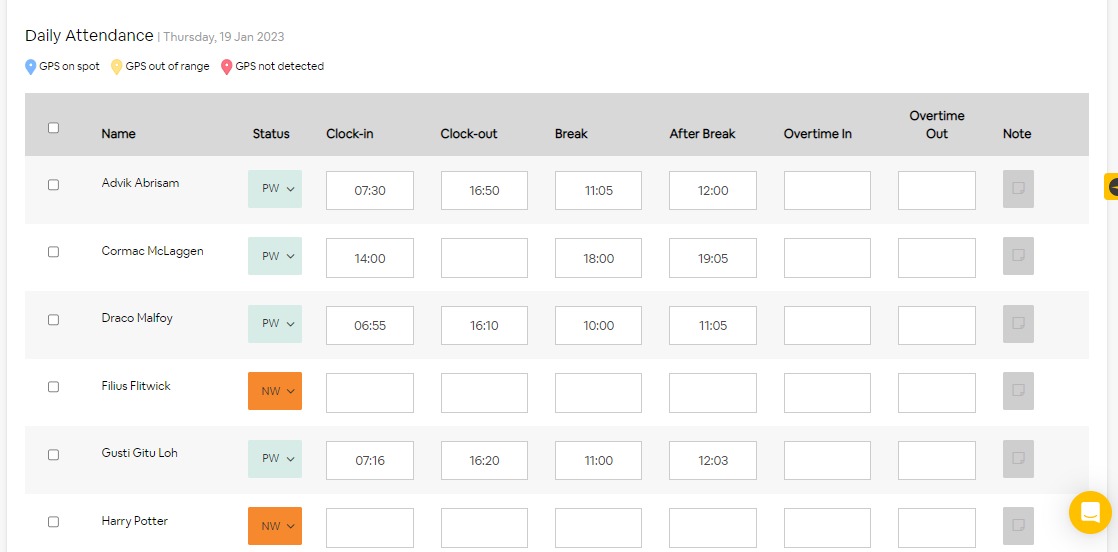Open note icon for Cormac McLaggen
Screen dimensions: 1118x552
[x=1018, y=256]
